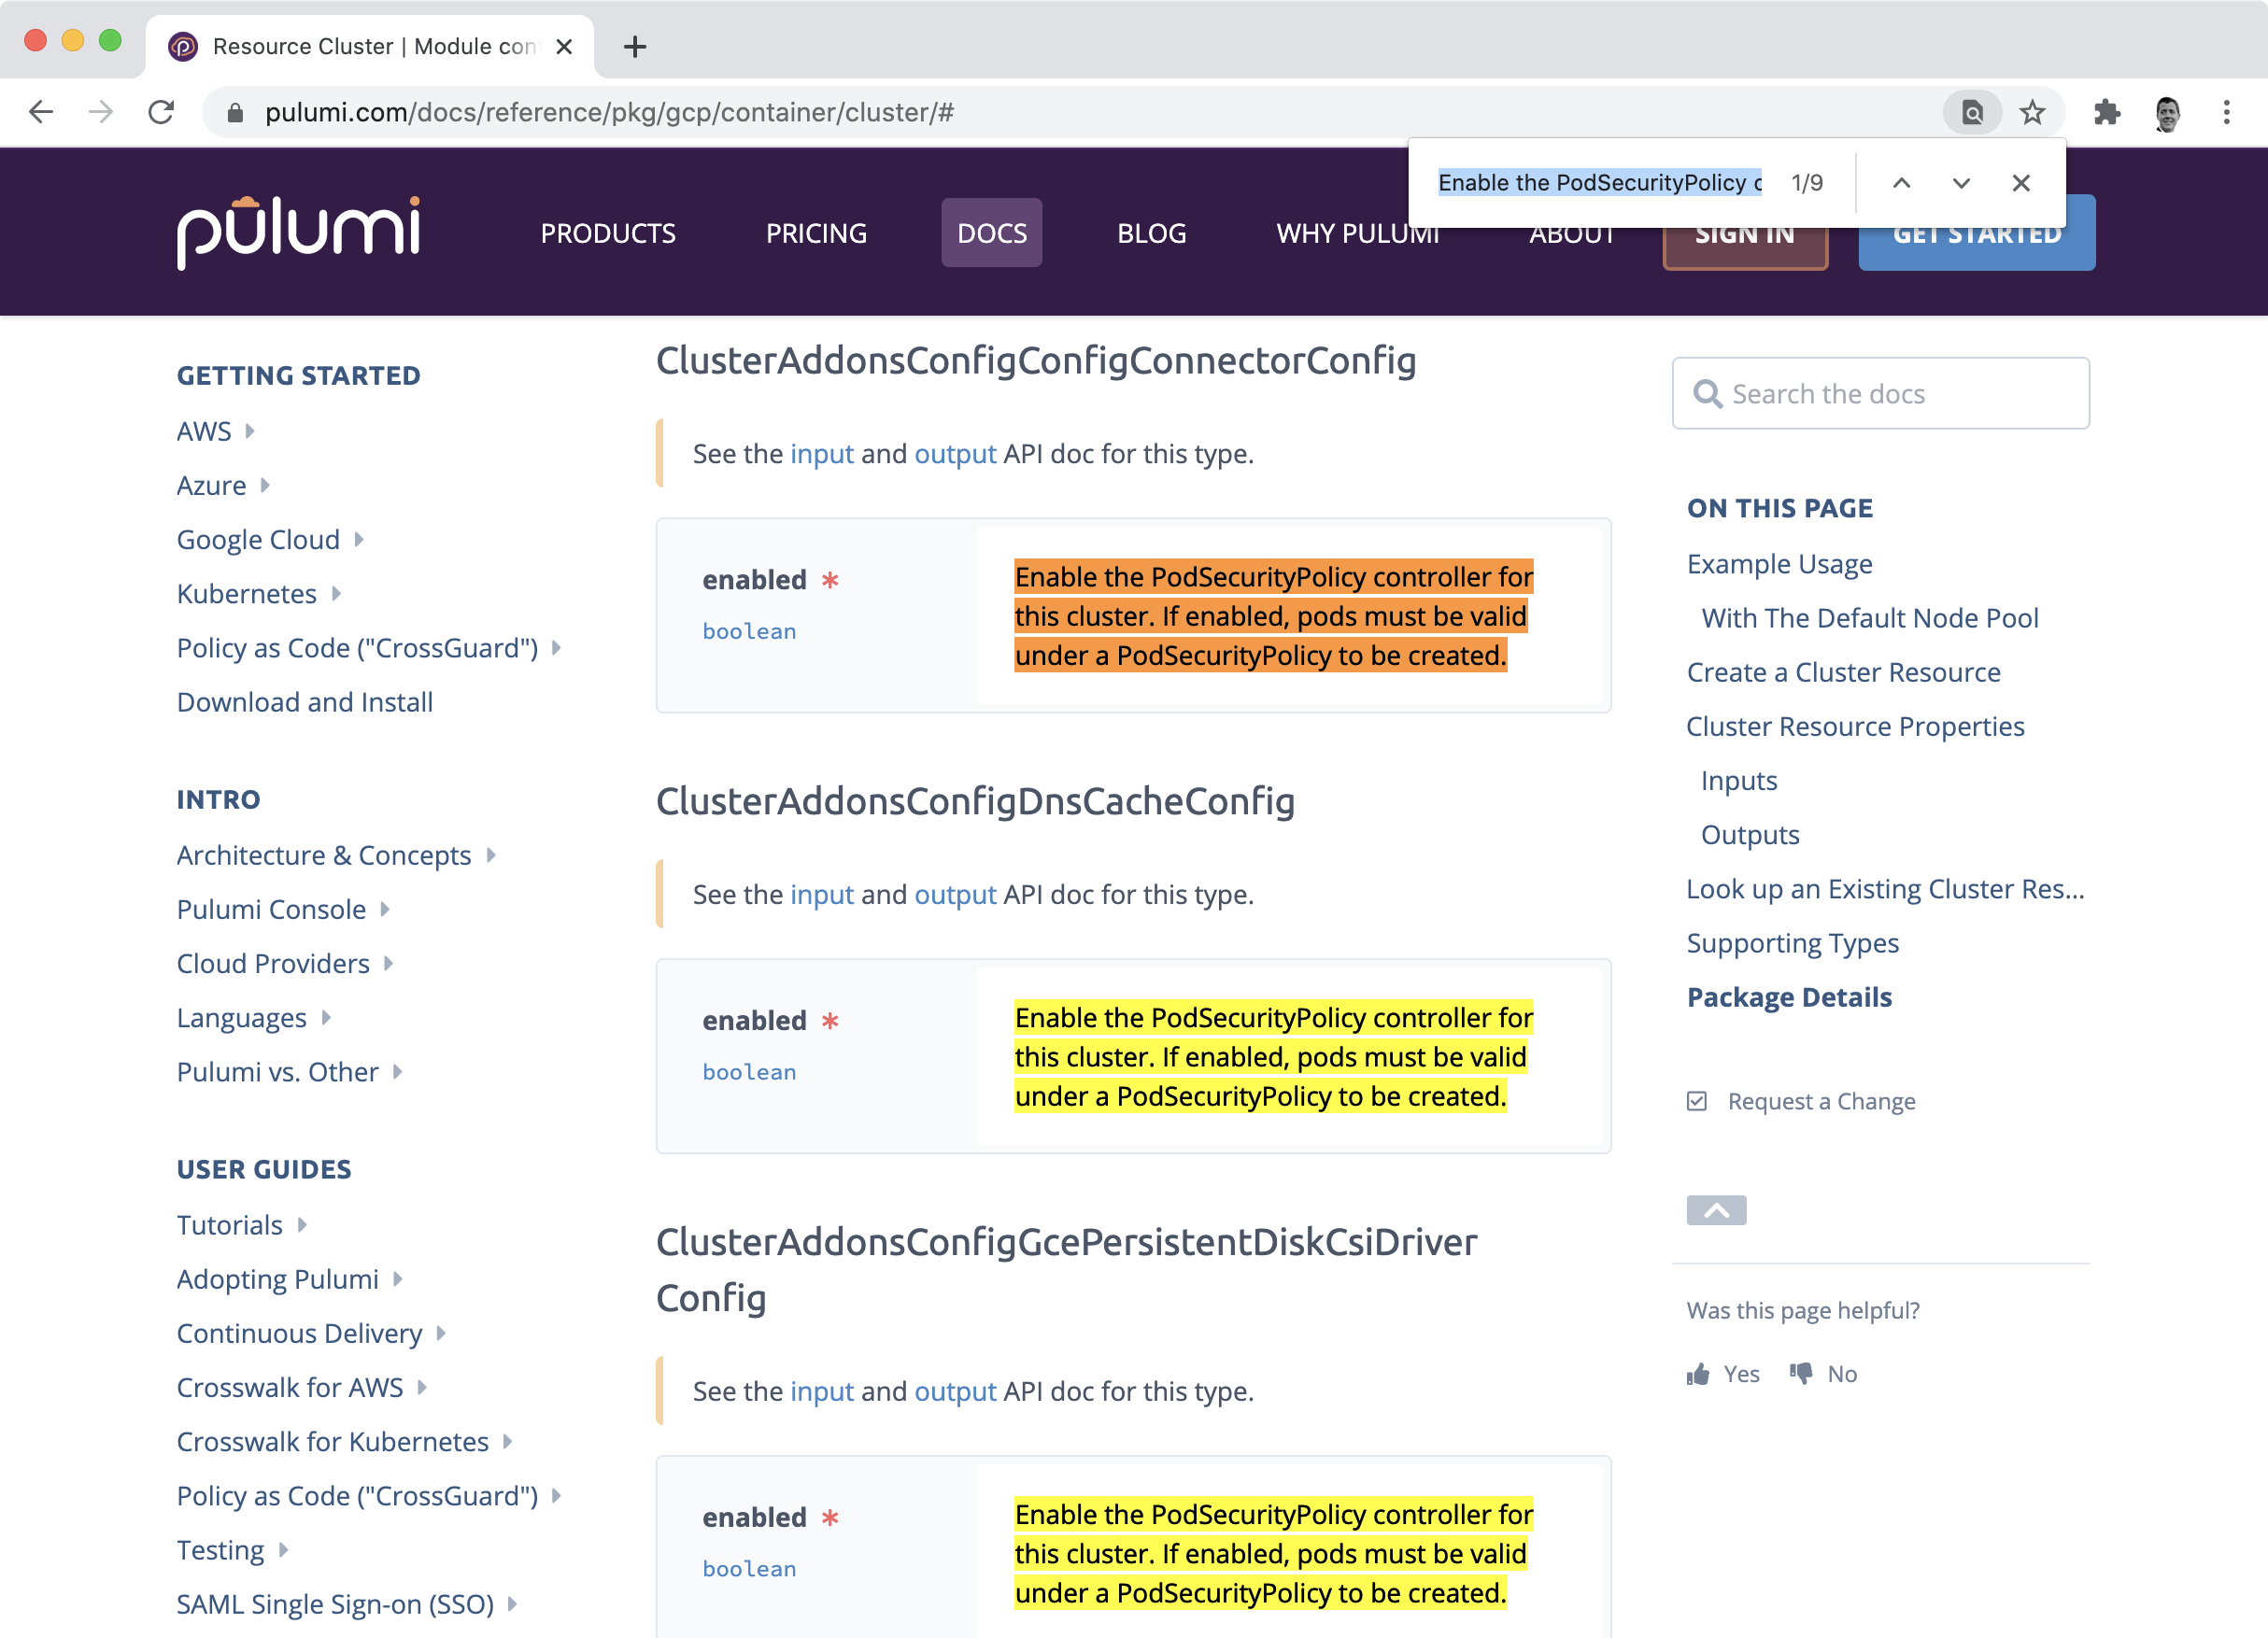Viewport: 2268px width, 1638px height.
Task: Go to the previous find result
Action: pos(1901,183)
